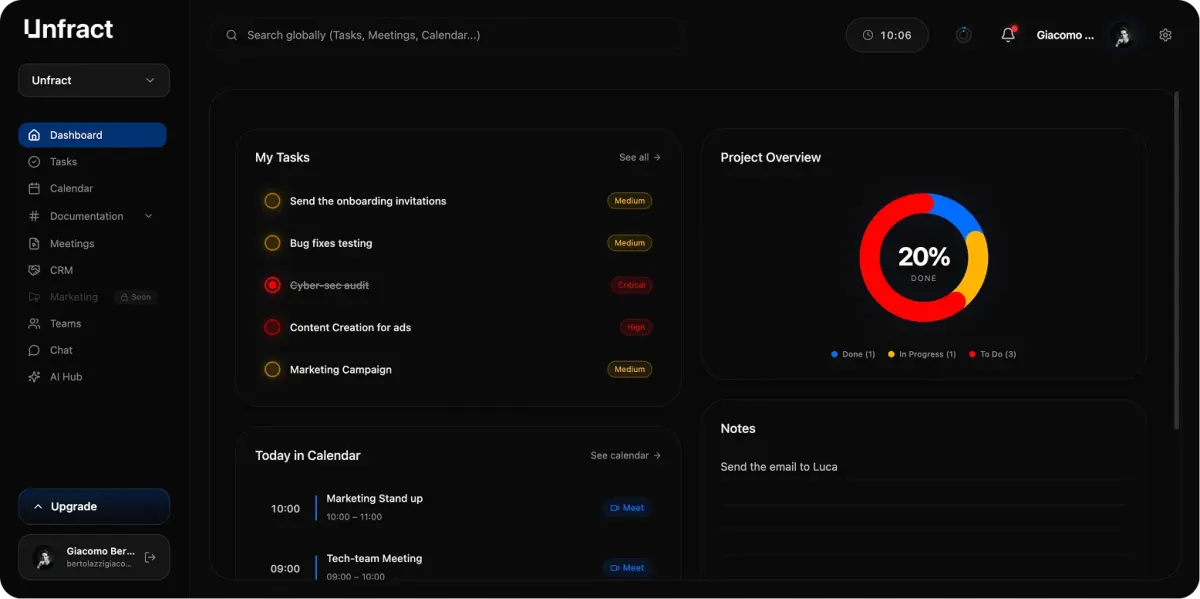The height and width of the screenshot is (599, 1200).
Task: Click the Meet button for Tech-team Meeting
Action: pyautogui.click(x=627, y=568)
